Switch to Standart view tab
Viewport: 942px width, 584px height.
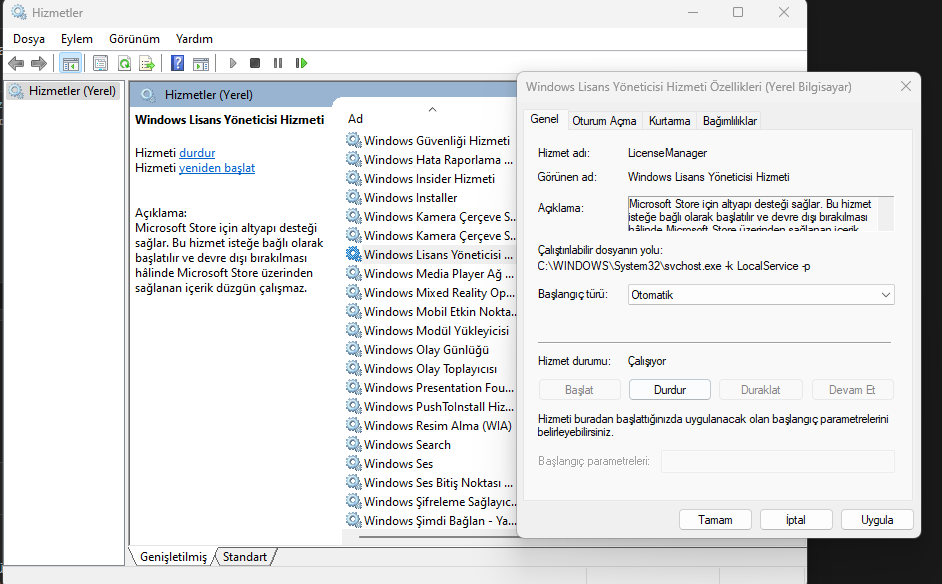(245, 557)
